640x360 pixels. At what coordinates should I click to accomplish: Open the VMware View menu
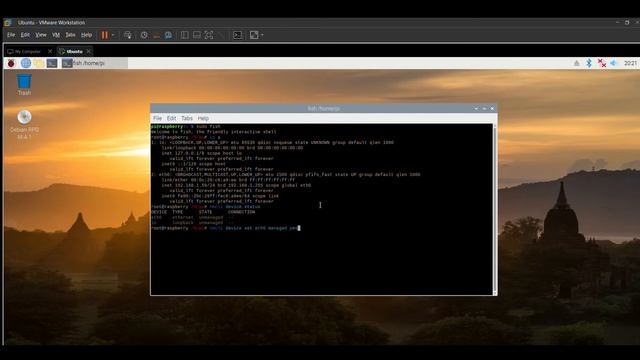[x=41, y=35]
